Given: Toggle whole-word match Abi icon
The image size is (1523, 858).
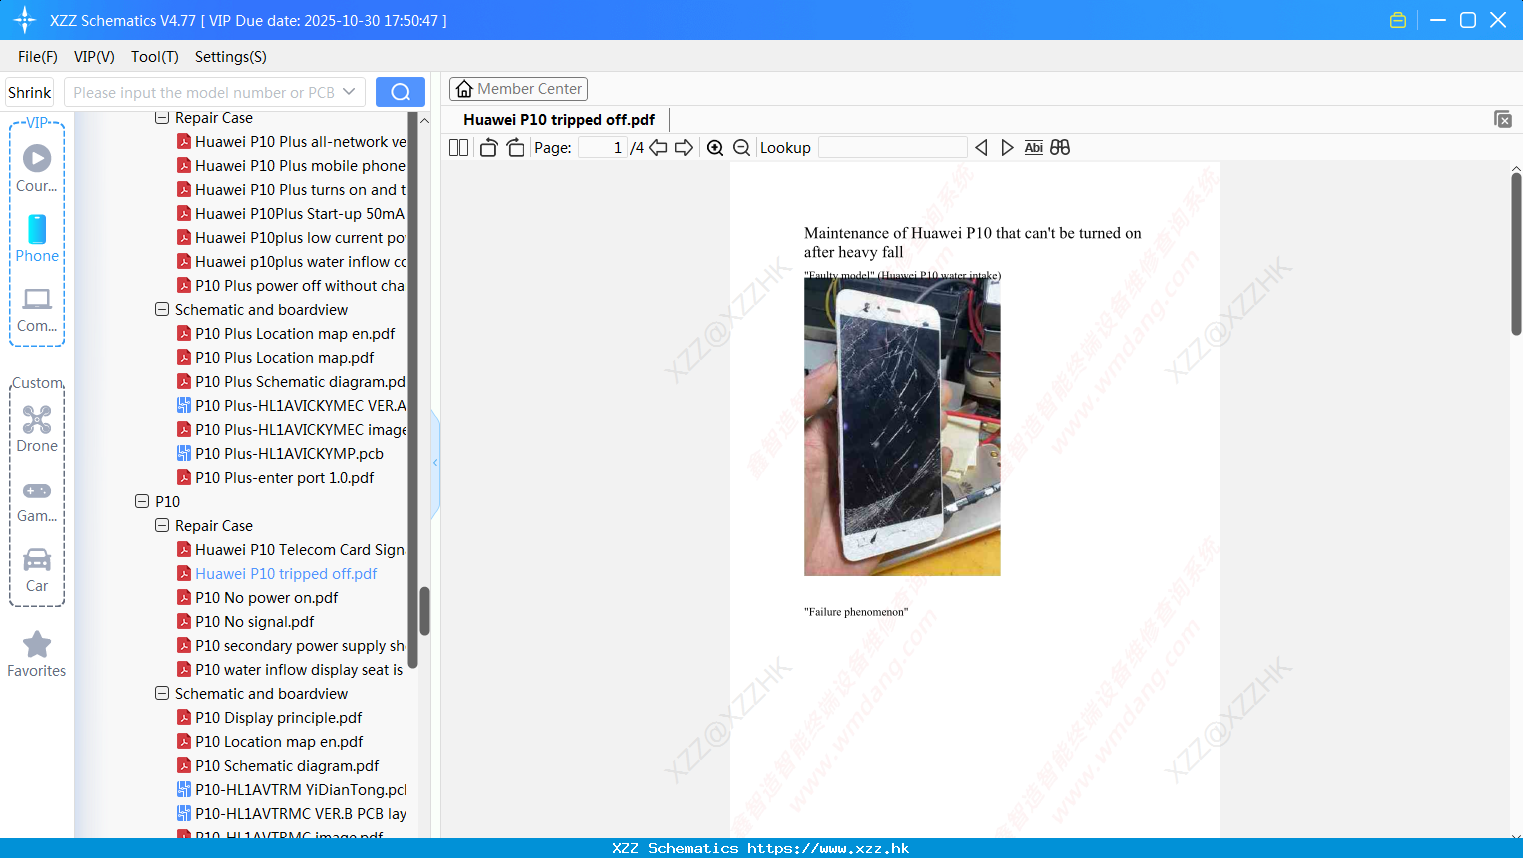Looking at the screenshot, I should [x=1033, y=147].
